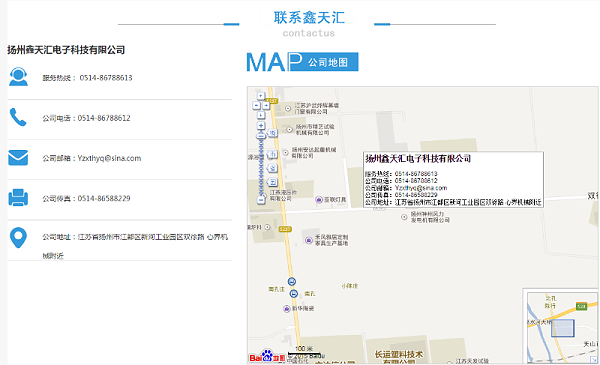Image resolution: width=600 pixels, height=365 pixels.
Task: Jump to country level (国) zoom
Action: click(x=272, y=182)
